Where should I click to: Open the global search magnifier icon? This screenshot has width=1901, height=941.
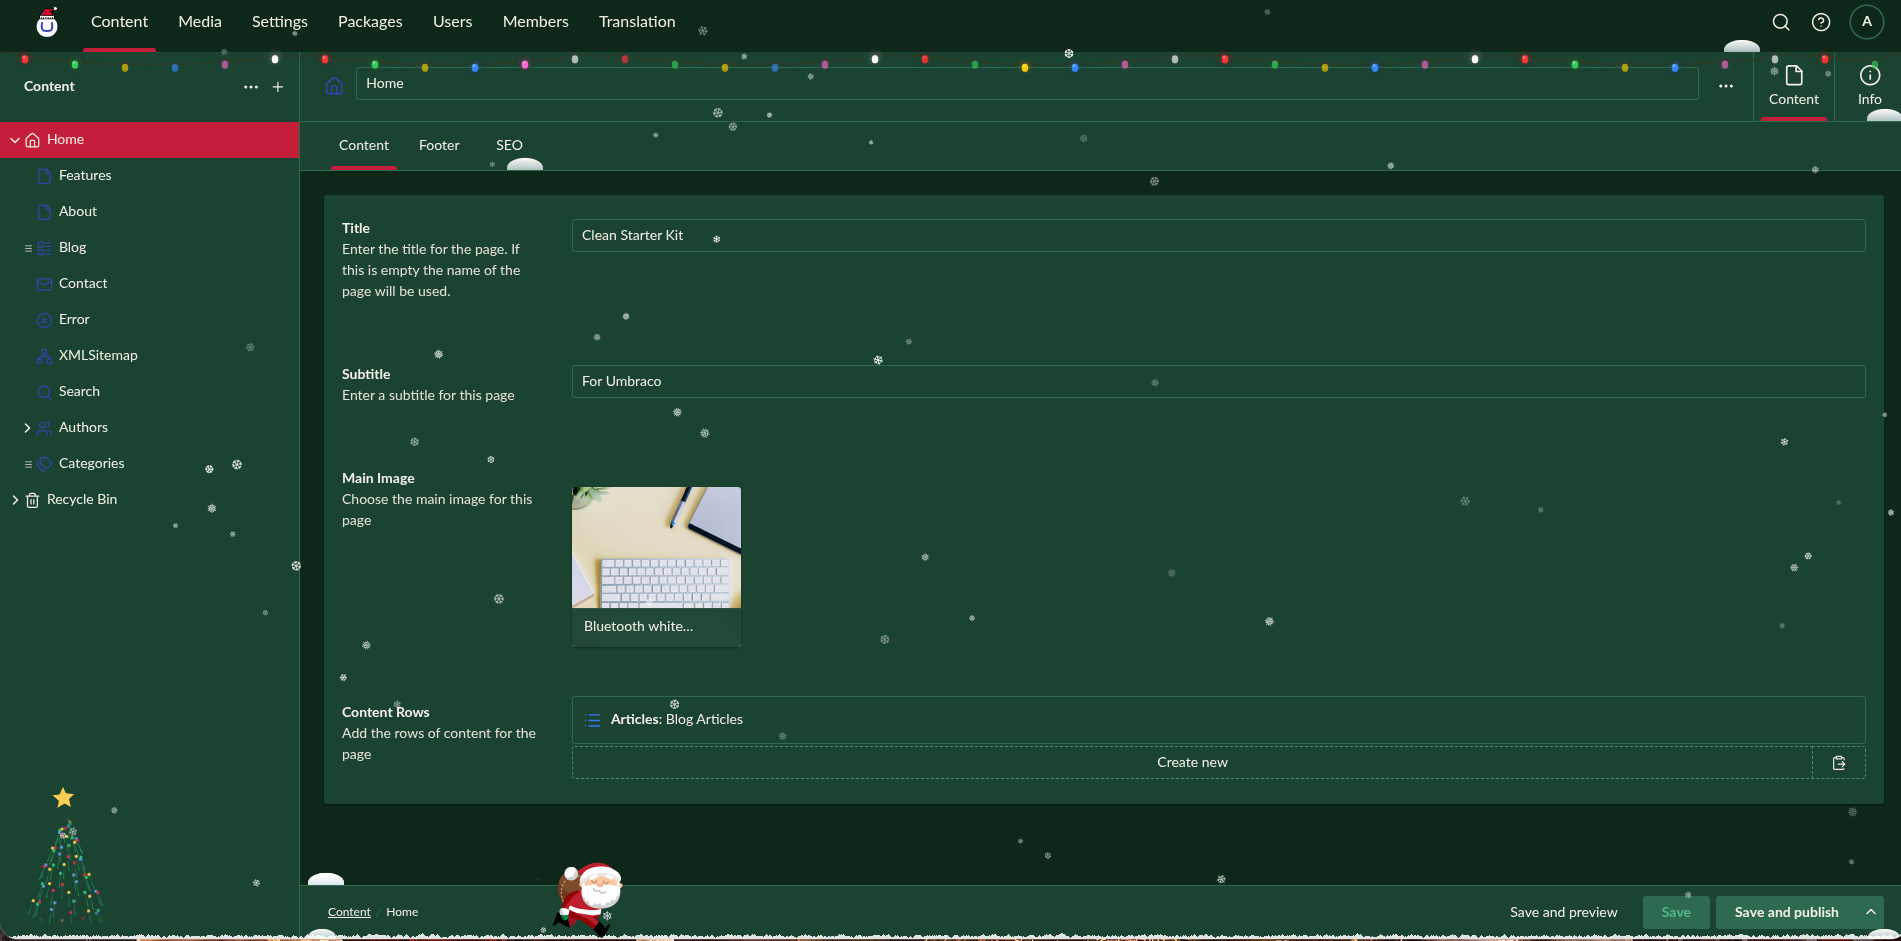1780,21
